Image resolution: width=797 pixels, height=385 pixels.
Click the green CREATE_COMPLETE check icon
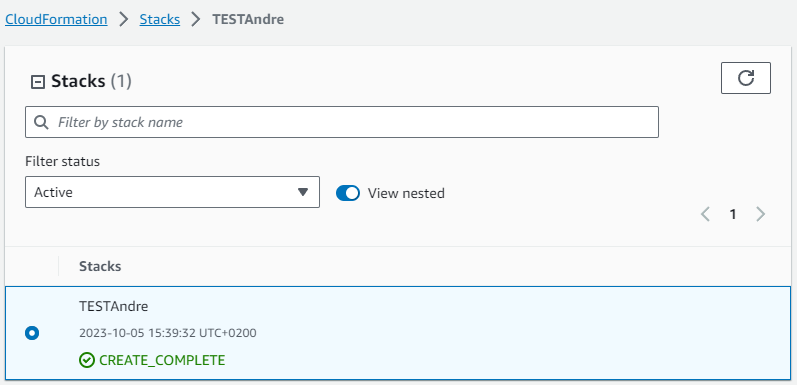tap(87, 361)
